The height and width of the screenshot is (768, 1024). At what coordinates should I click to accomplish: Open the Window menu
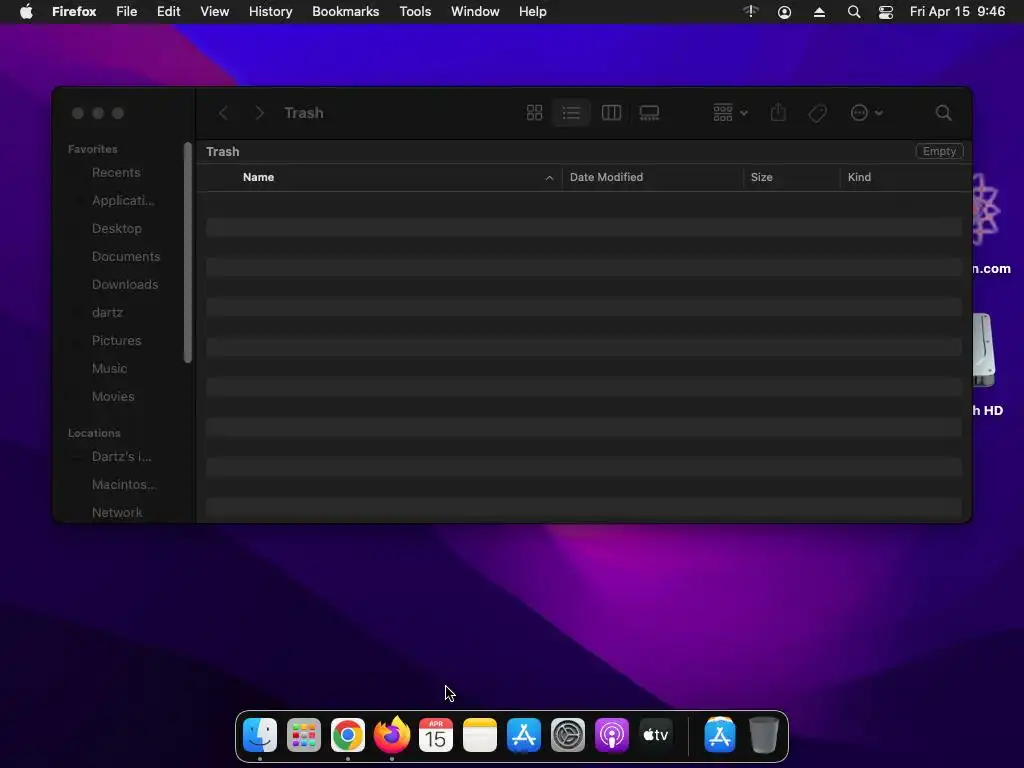click(x=475, y=12)
